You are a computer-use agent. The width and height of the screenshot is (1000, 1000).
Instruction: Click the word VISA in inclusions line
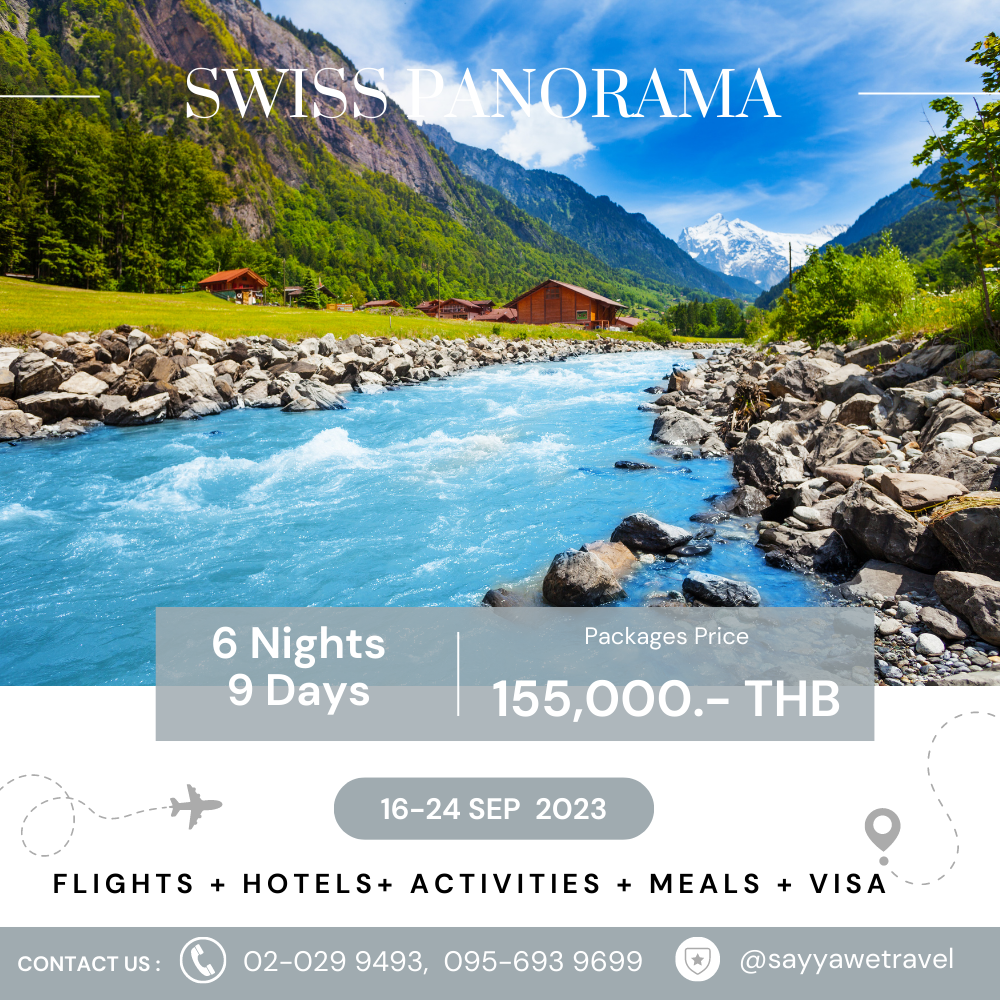pyautogui.click(x=848, y=884)
